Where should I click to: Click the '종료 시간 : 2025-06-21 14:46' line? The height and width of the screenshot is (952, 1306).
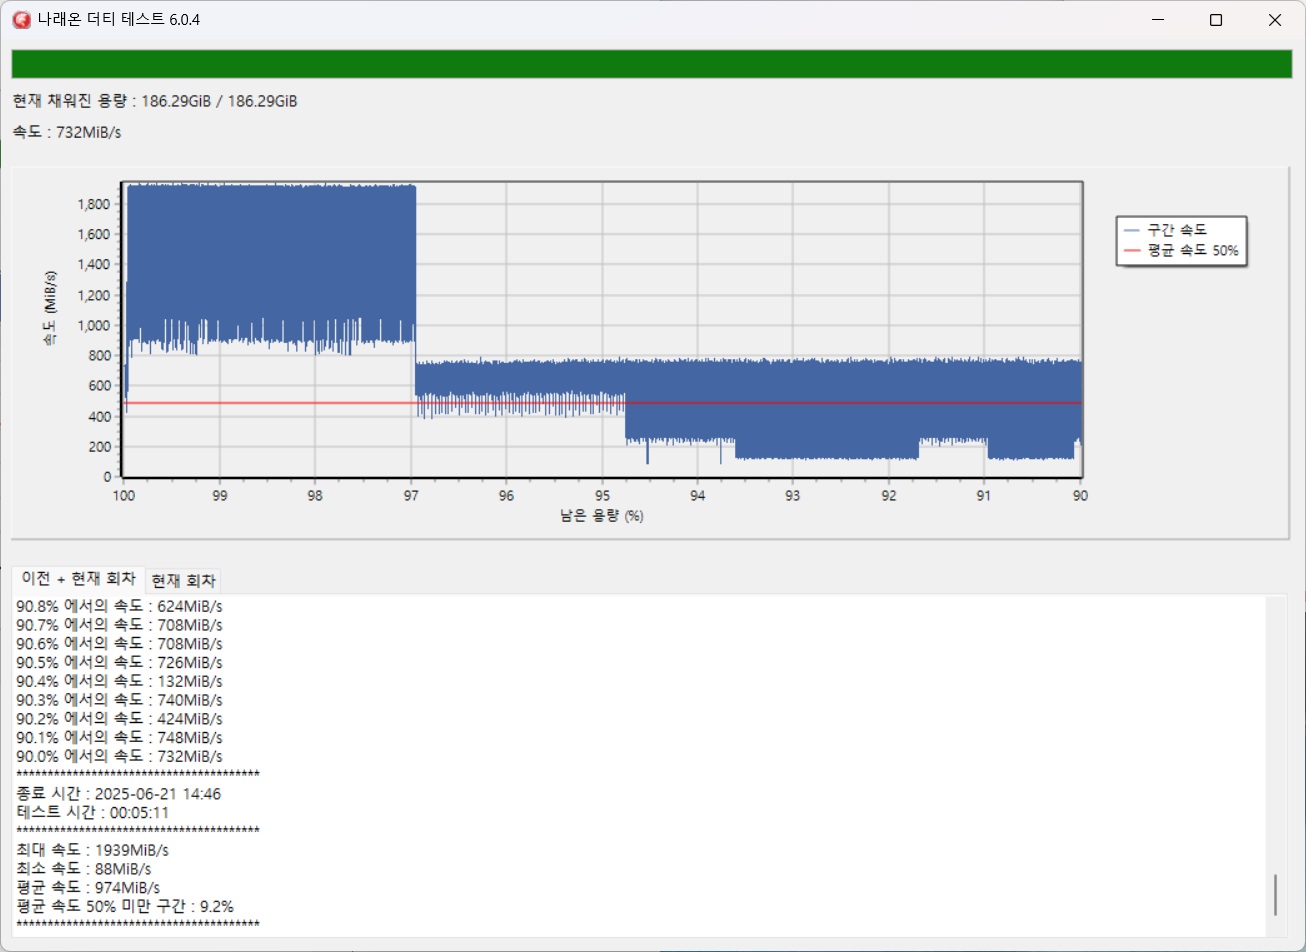tap(119, 794)
